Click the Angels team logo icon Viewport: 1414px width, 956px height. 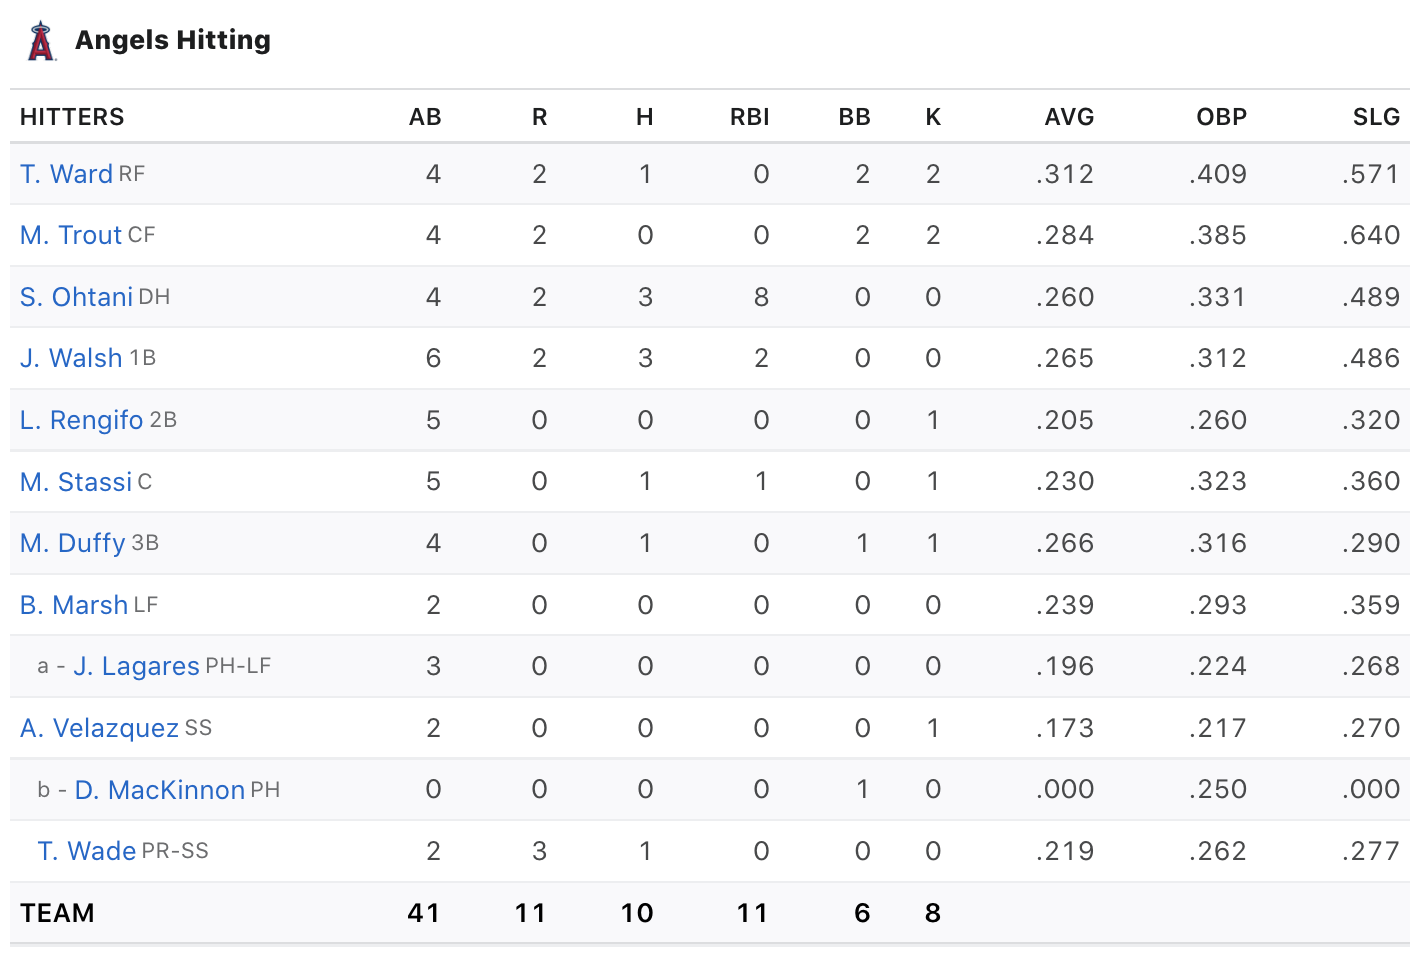[41, 41]
